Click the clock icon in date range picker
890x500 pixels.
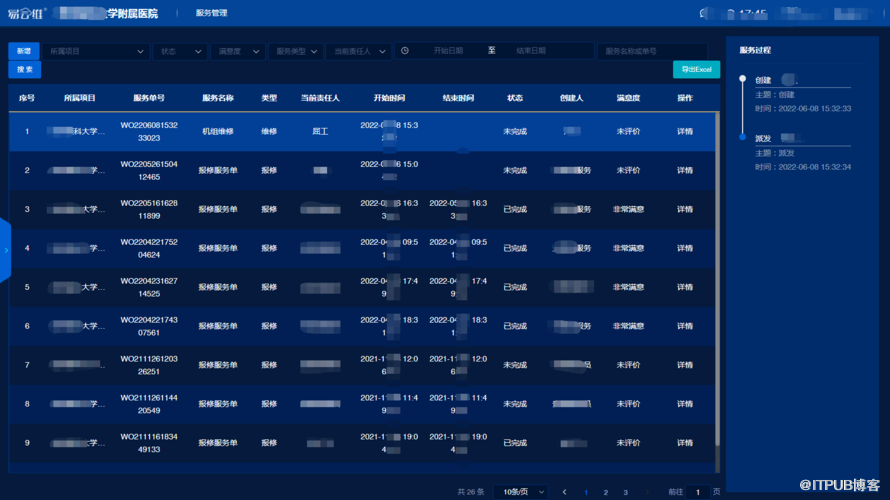tap(405, 50)
